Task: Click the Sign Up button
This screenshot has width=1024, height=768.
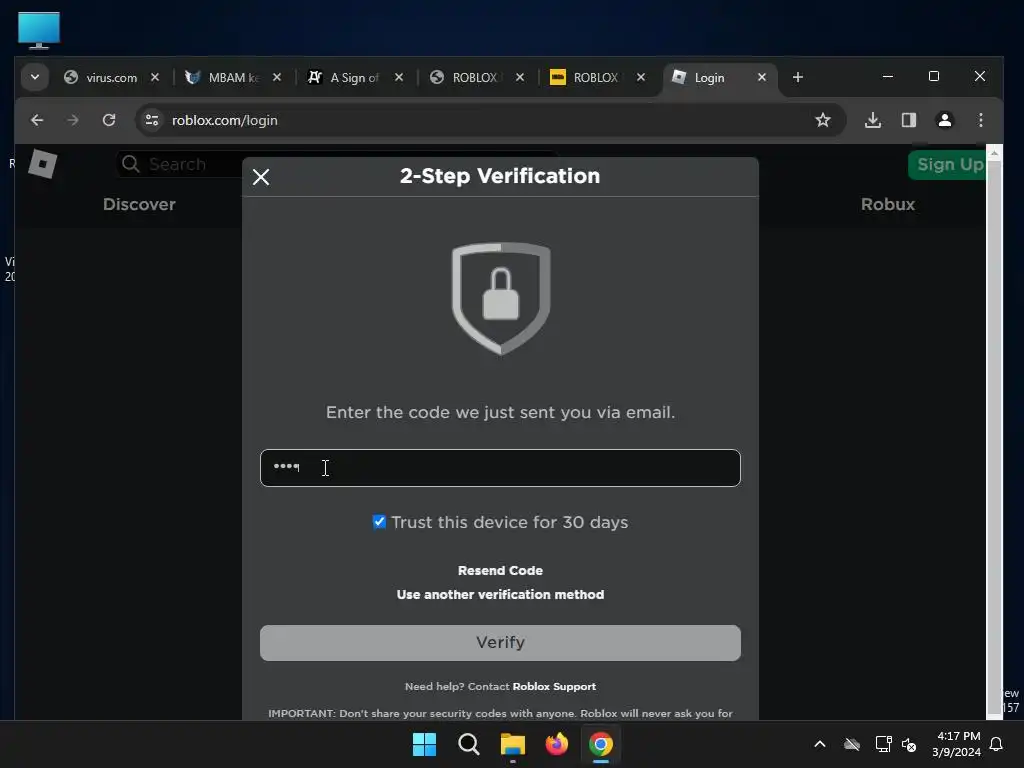Action: pyautogui.click(x=948, y=165)
